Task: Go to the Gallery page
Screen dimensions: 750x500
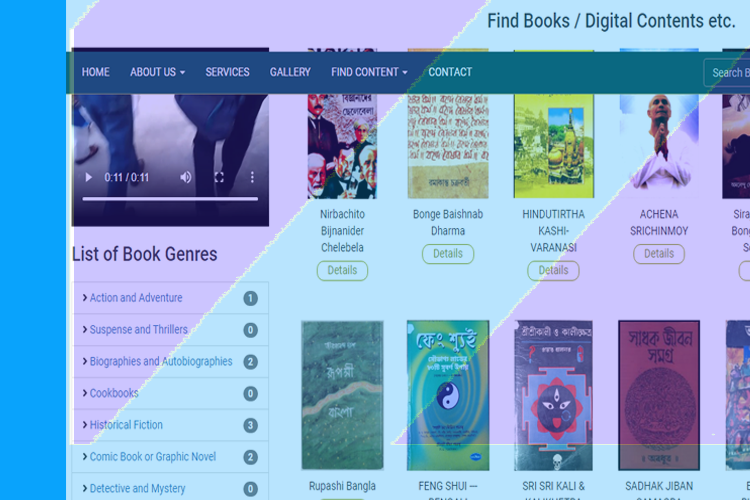Action: (290, 72)
